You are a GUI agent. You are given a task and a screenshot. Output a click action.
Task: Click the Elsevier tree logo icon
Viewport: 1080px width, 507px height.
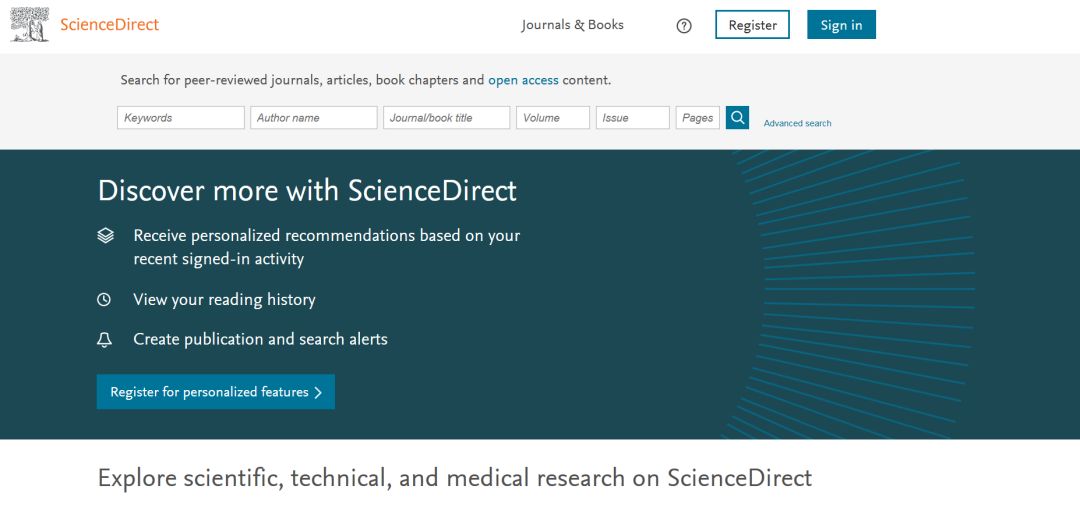tap(29, 25)
